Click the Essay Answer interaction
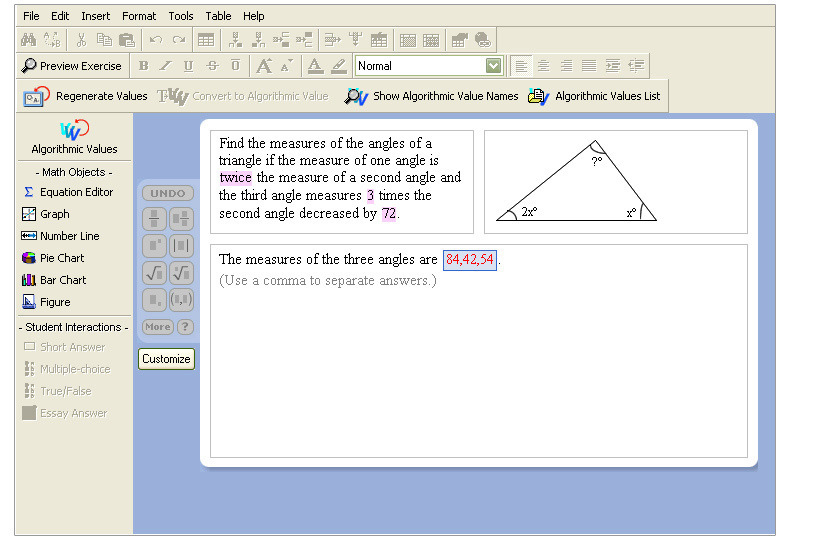Screen dimensions: 835x541 click(x=64, y=413)
